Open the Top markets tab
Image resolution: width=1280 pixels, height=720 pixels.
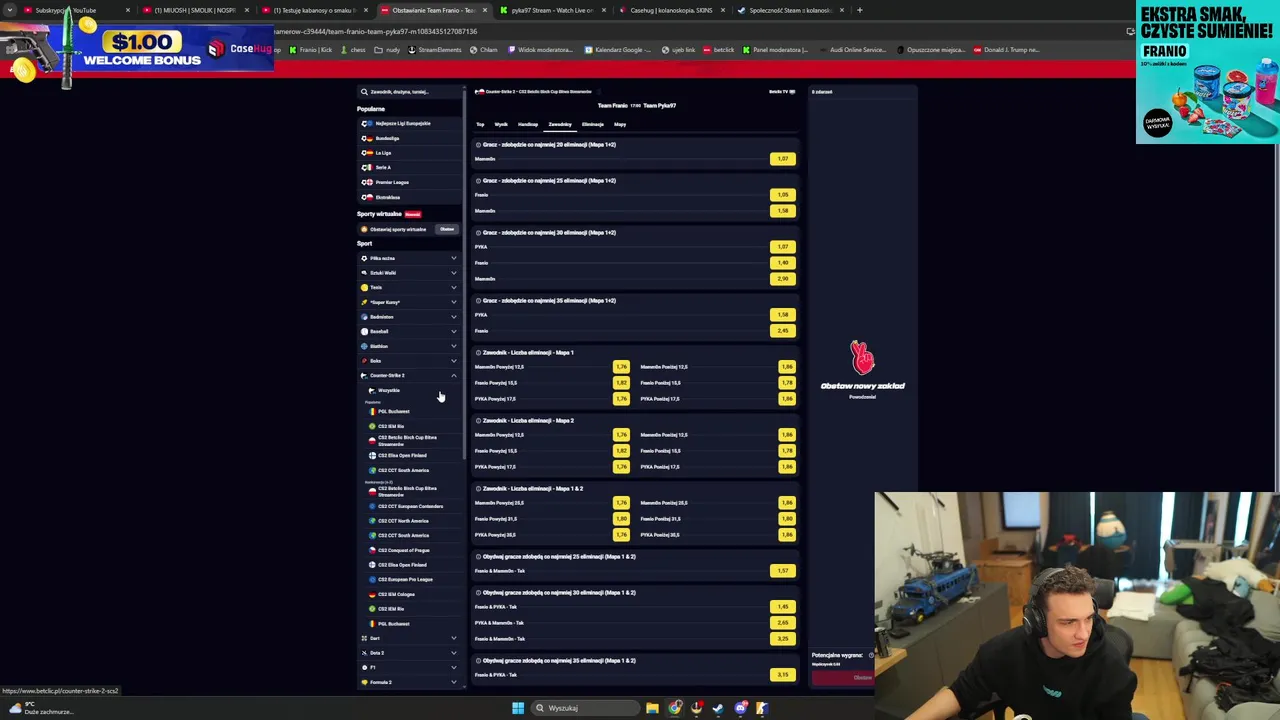click(480, 124)
